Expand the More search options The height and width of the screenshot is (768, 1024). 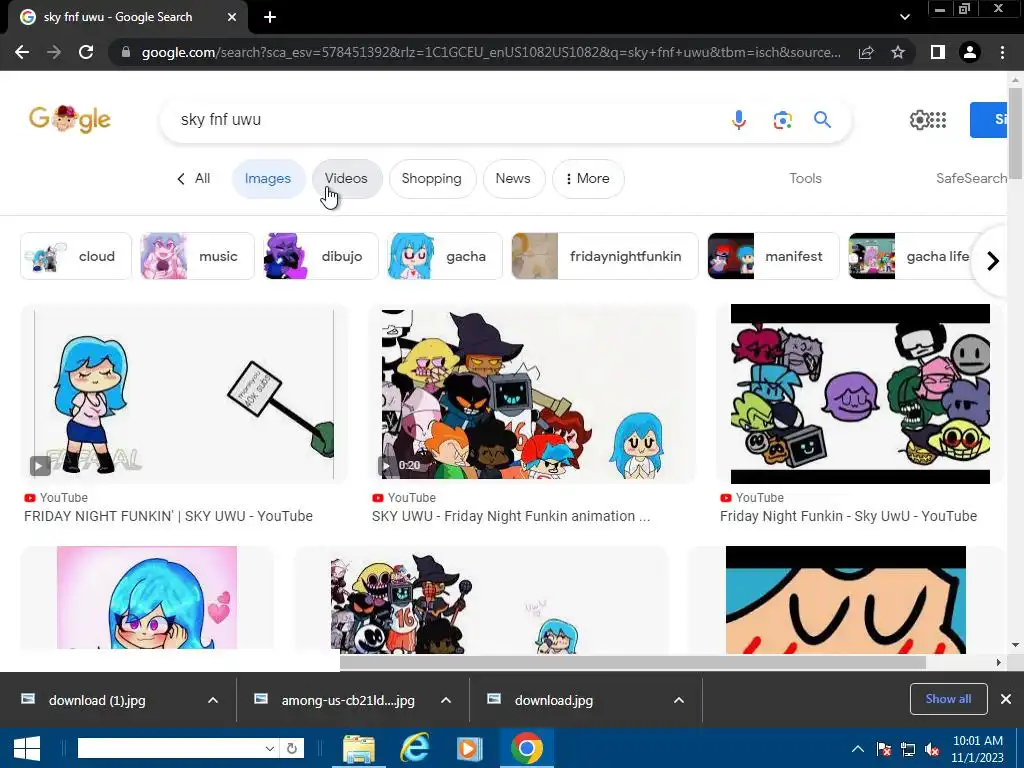pos(588,178)
